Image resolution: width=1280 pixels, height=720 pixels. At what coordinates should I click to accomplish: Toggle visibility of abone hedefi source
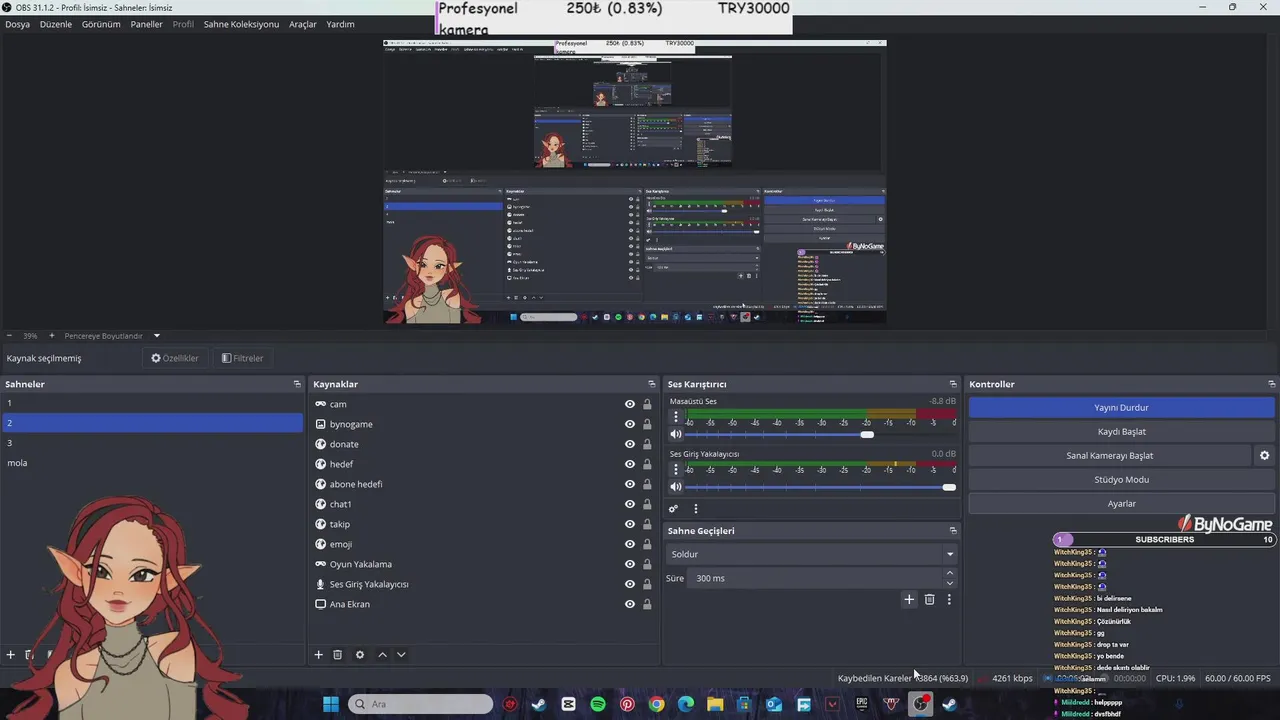point(630,484)
